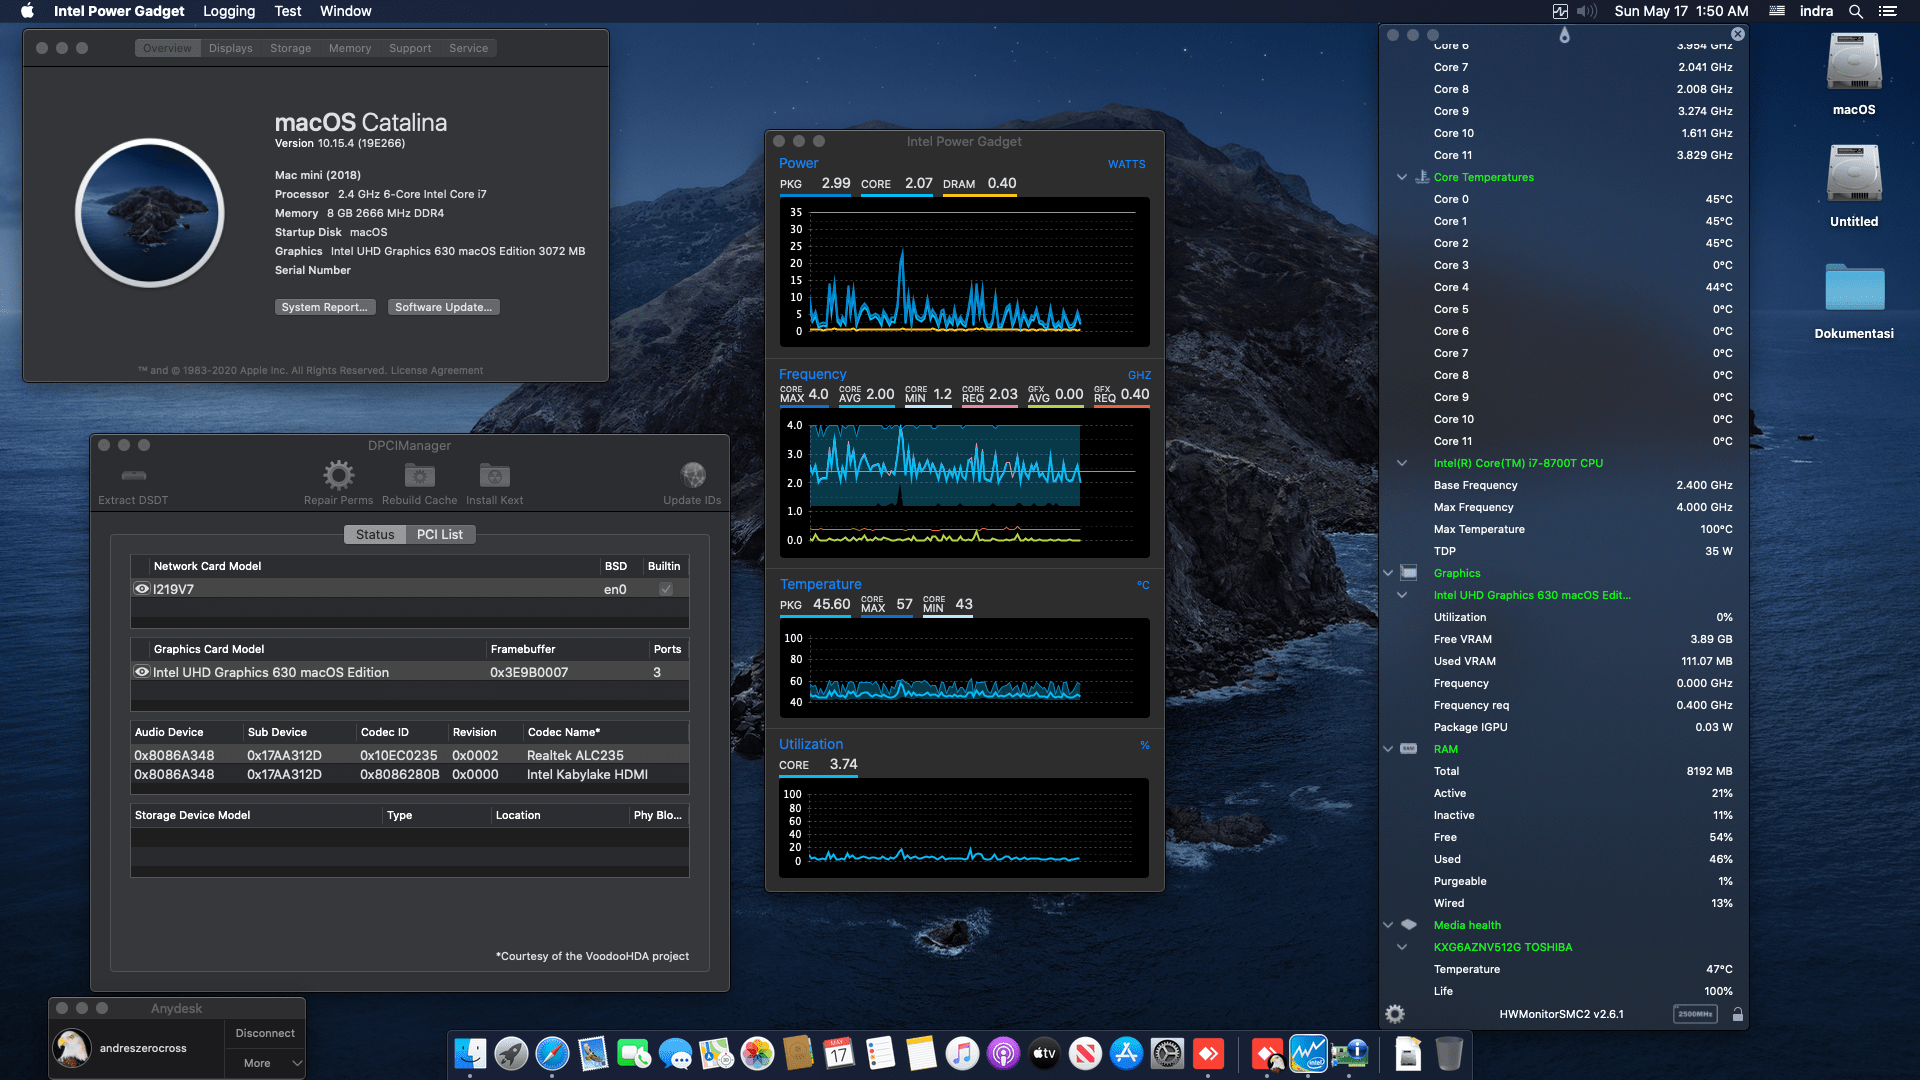Switch to the Displays tab
The image size is (1920, 1080).
pos(231,48)
